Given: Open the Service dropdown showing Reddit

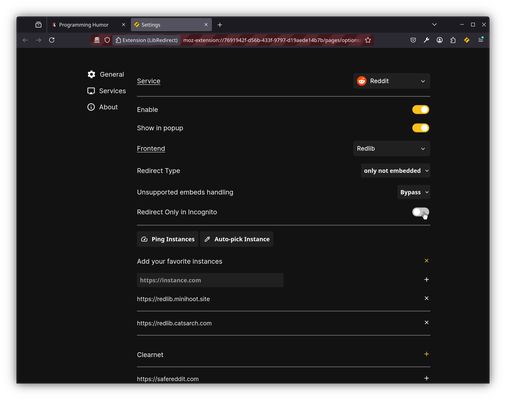Looking at the screenshot, I should pyautogui.click(x=391, y=81).
